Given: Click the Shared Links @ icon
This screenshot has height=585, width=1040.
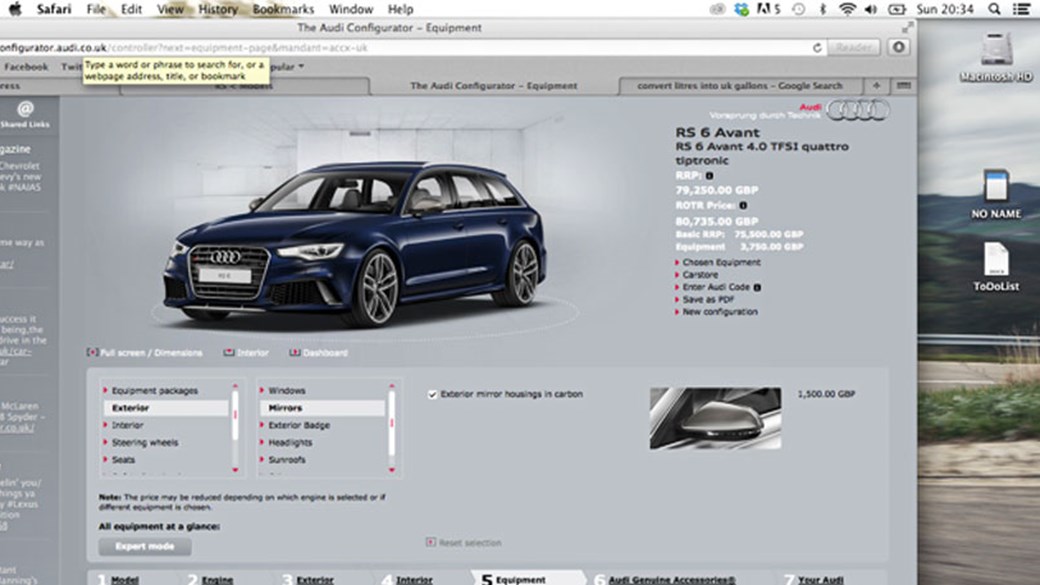Looking at the screenshot, I should point(25,109).
